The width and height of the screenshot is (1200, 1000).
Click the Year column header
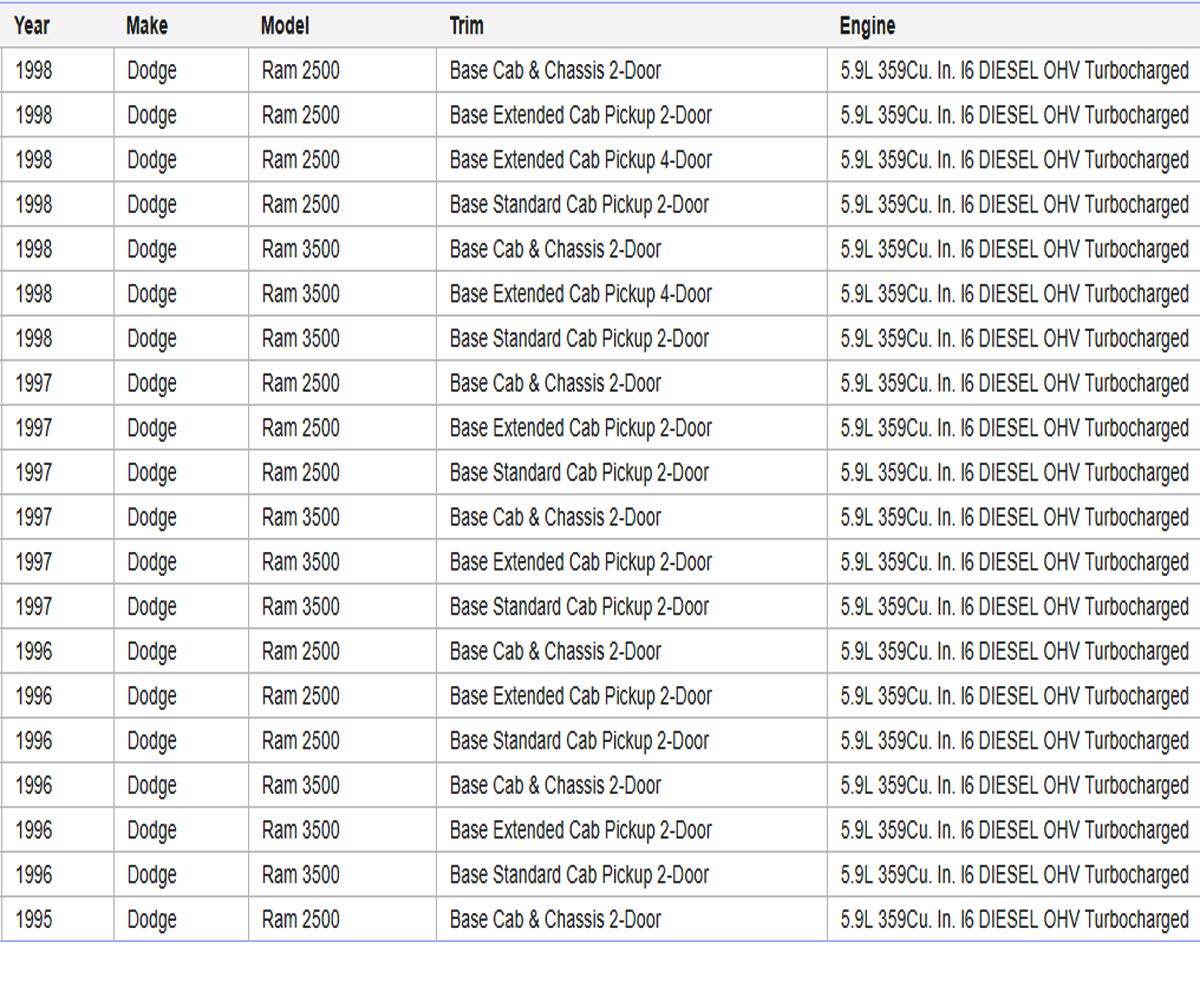(32, 26)
